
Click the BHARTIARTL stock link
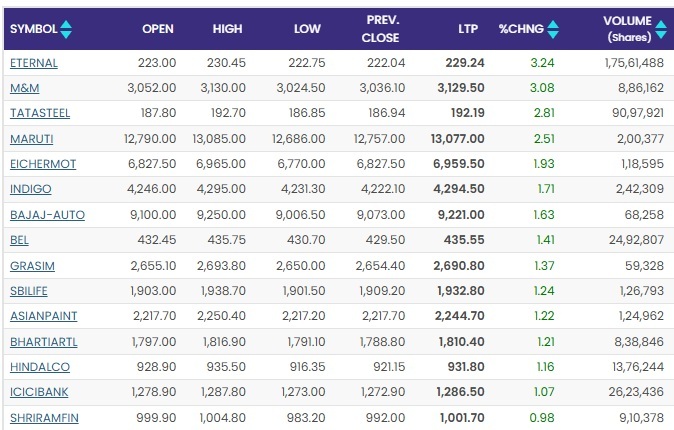click(x=43, y=342)
